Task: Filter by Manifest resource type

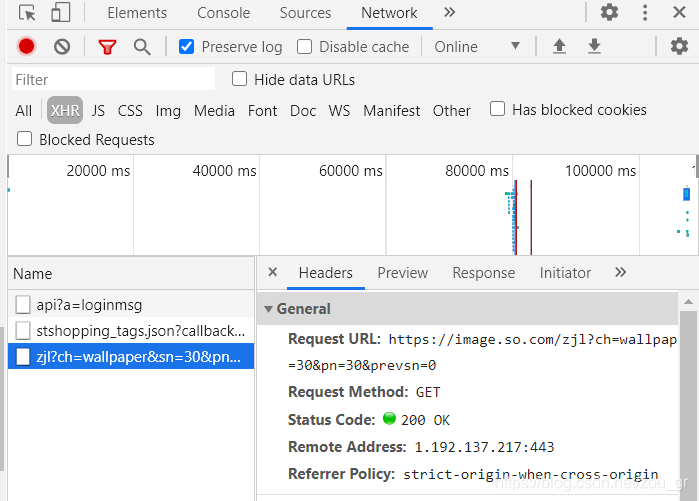Action: (x=391, y=111)
